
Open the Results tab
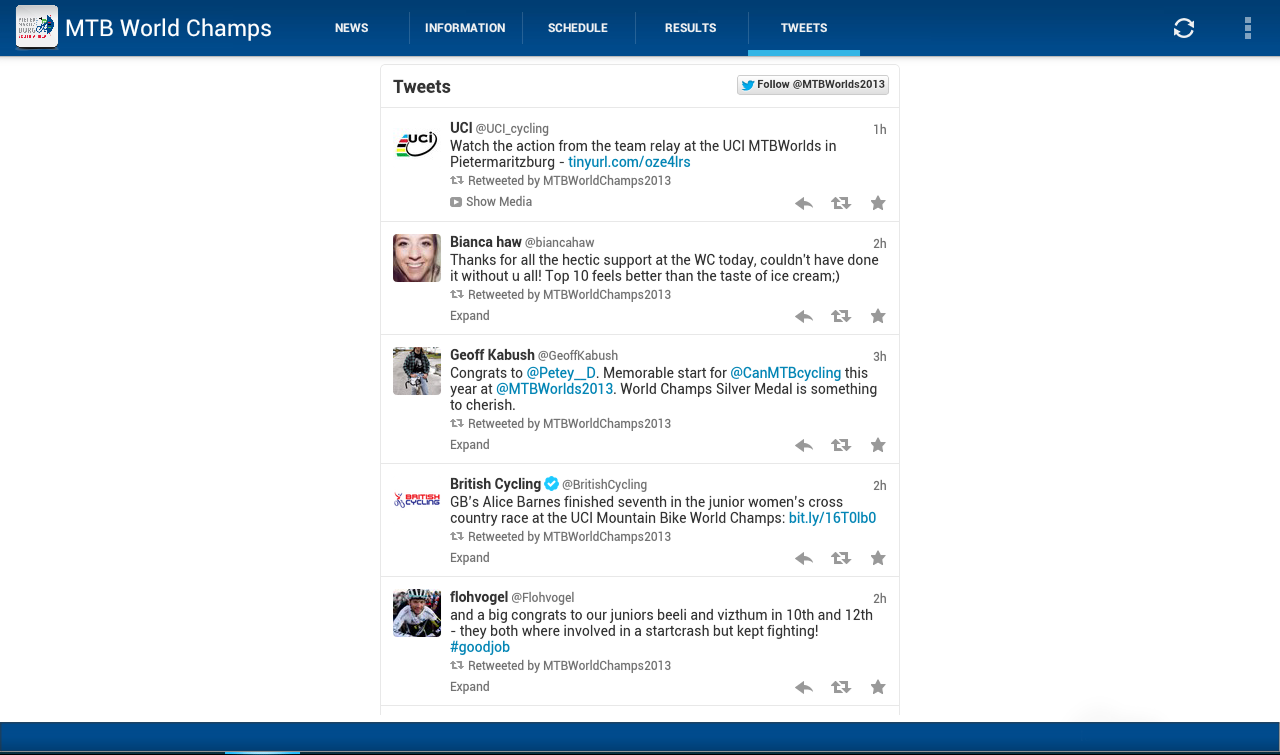tap(691, 28)
